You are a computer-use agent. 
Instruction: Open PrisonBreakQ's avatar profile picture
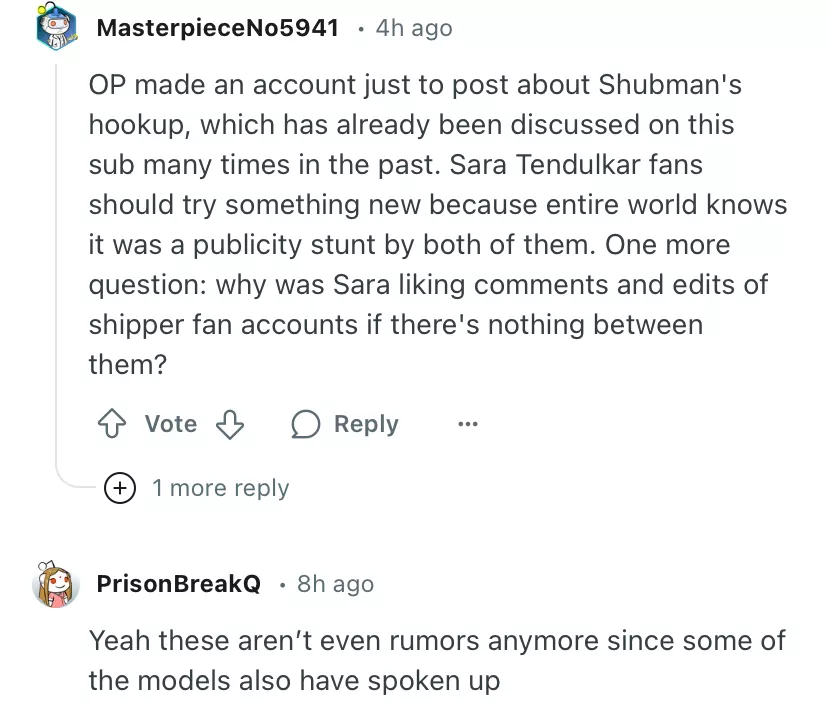57,584
